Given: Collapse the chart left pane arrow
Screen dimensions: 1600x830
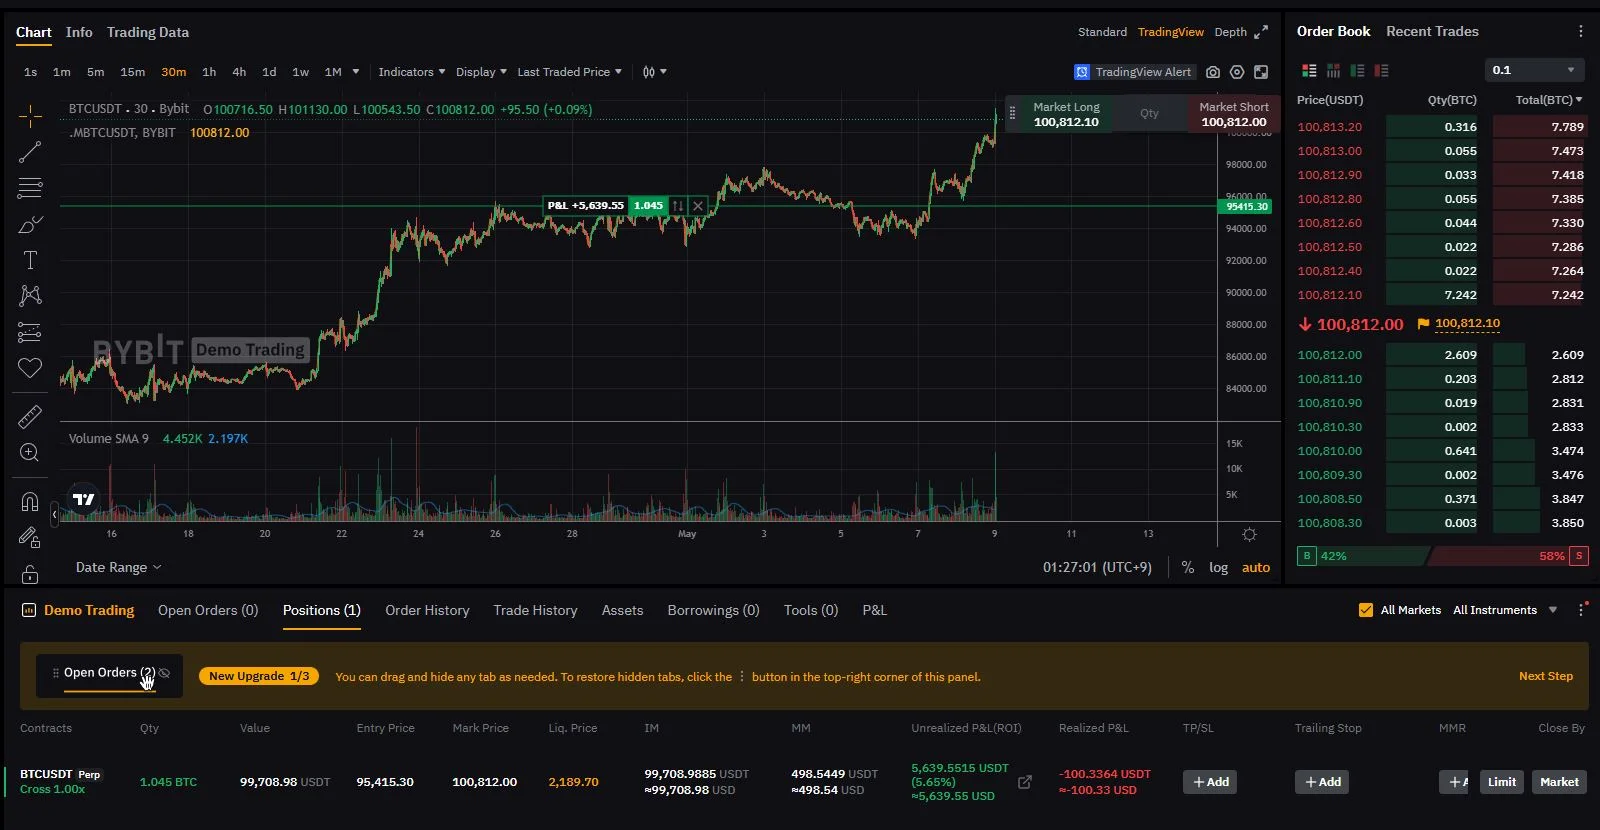Looking at the screenshot, I should [54, 514].
